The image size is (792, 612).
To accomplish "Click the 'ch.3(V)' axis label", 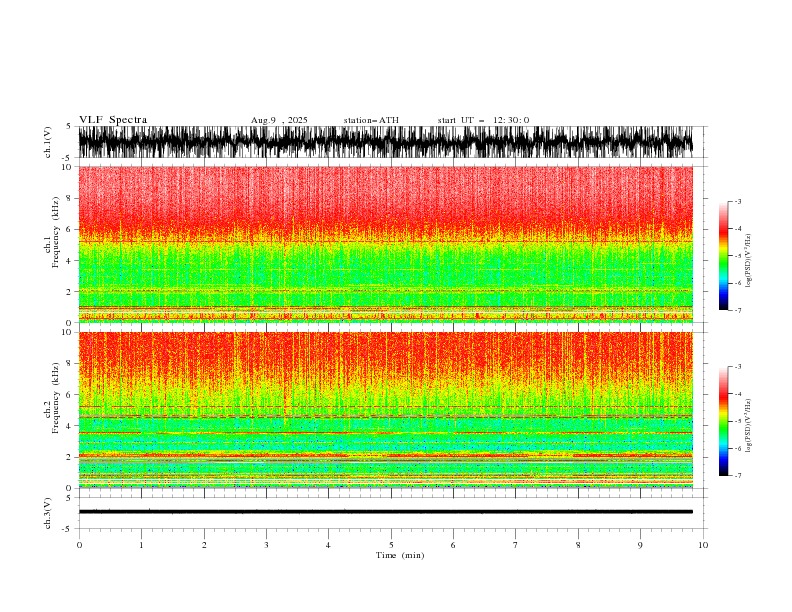I will point(48,513).
